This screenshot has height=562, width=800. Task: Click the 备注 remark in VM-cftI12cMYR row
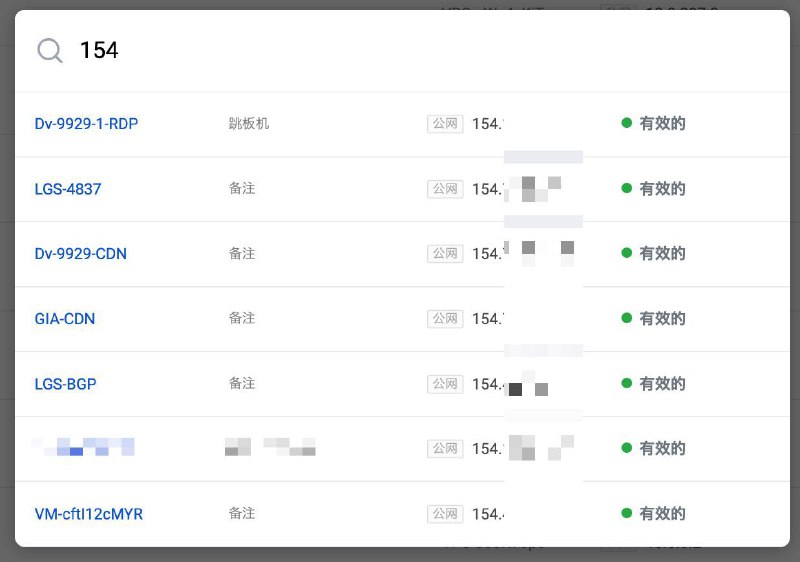point(242,514)
